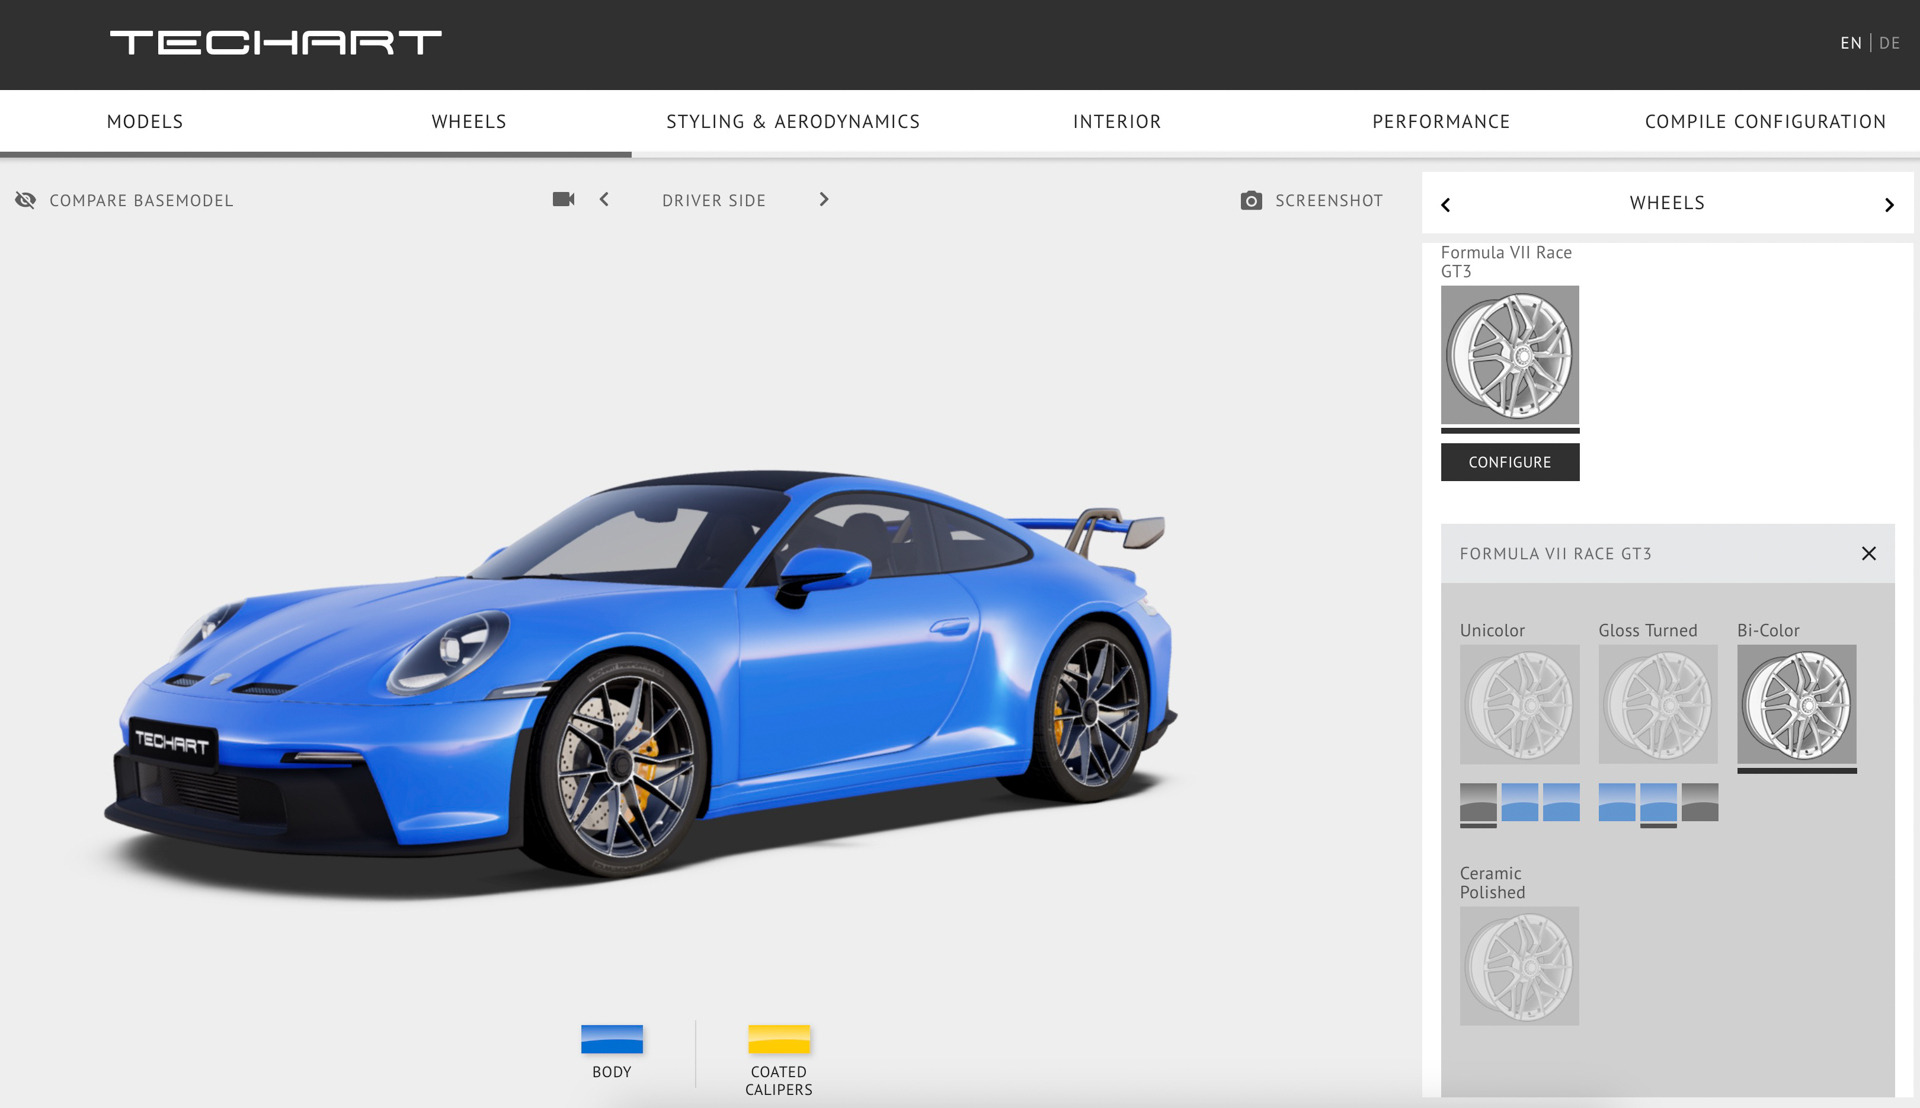The height and width of the screenshot is (1108, 1920).
Task: Click the Screenshot label
Action: 1329,200
